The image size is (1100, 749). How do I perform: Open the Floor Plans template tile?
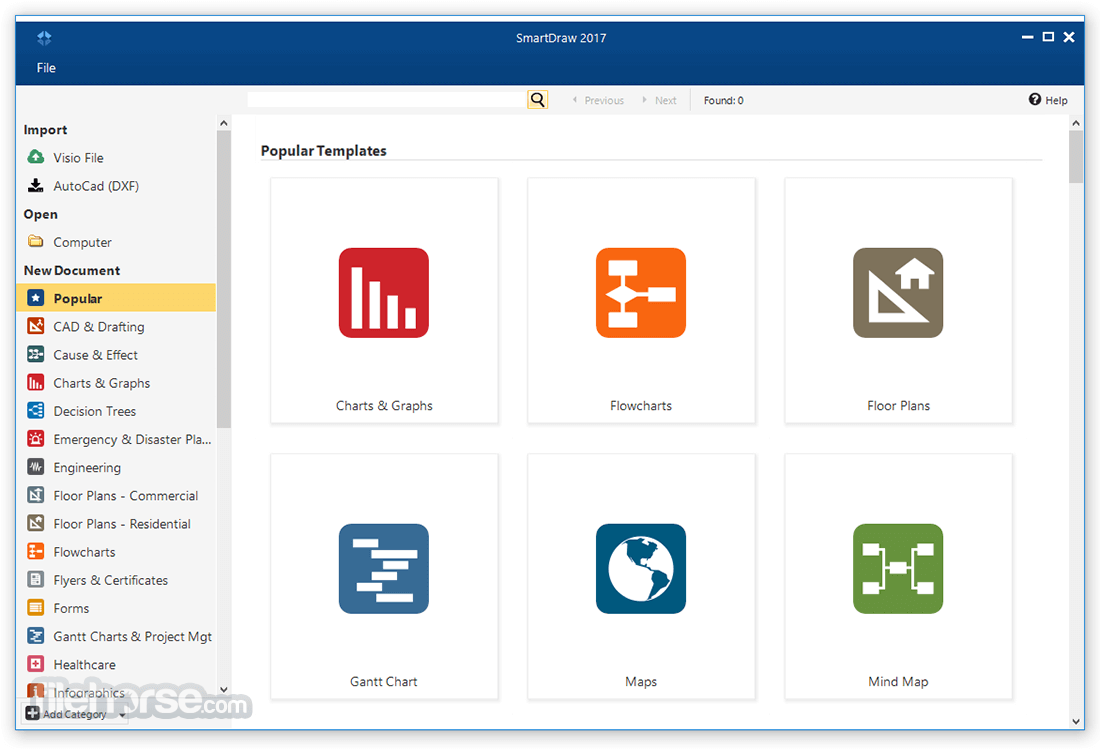pos(898,301)
